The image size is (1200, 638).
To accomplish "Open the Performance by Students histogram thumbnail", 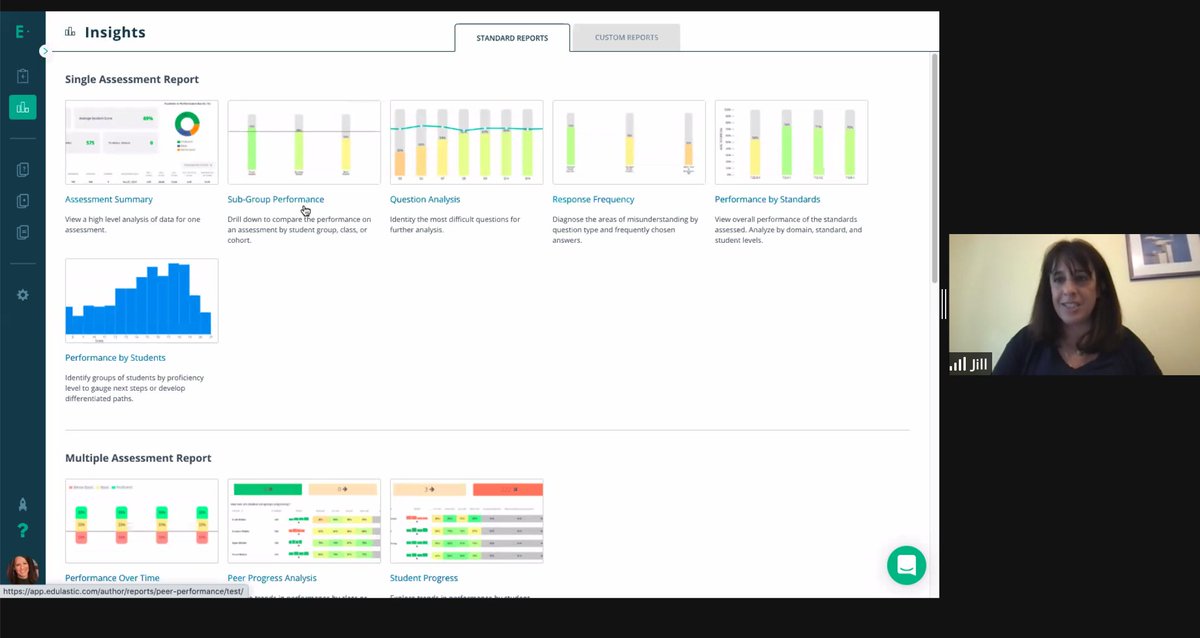I will pyautogui.click(x=141, y=300).
